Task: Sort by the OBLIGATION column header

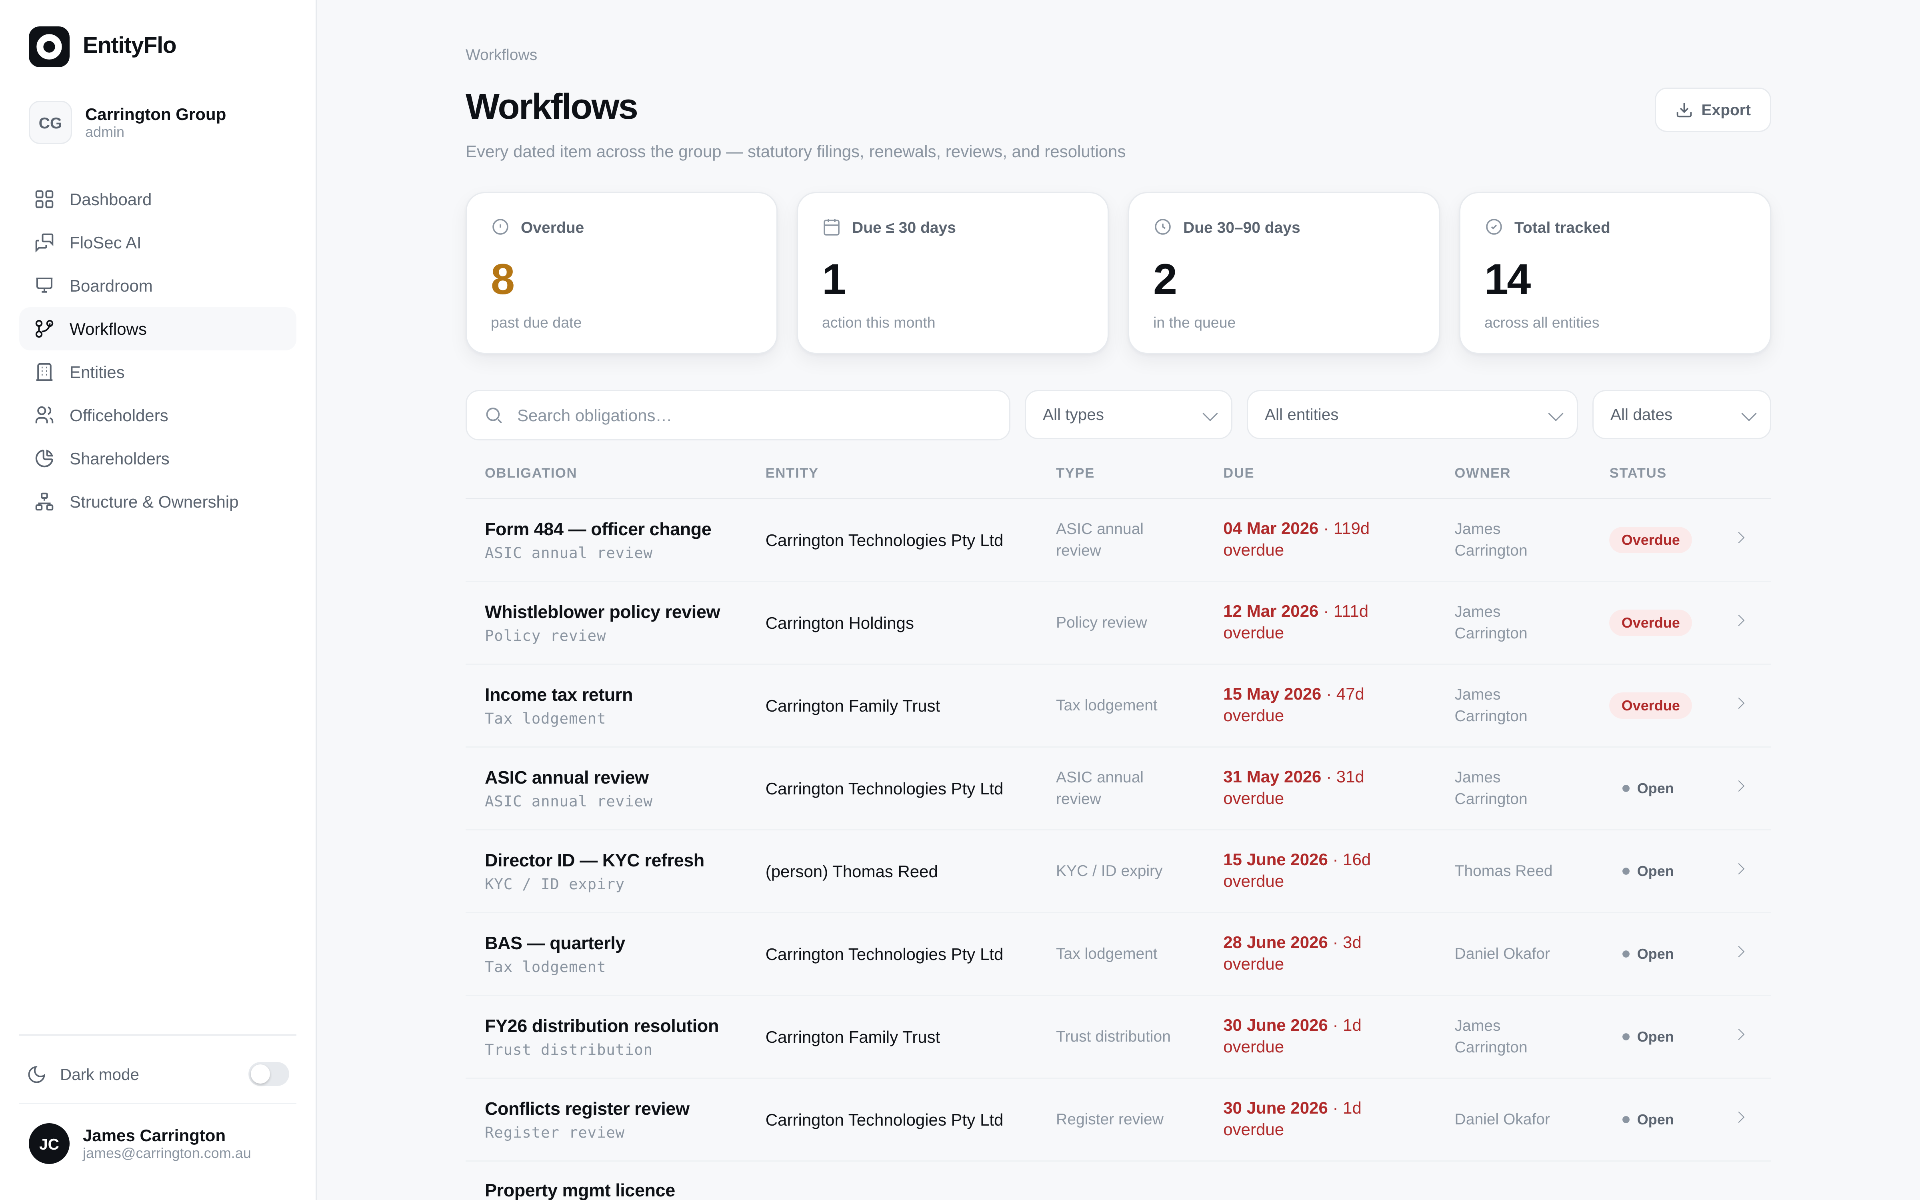Action: 531,473
